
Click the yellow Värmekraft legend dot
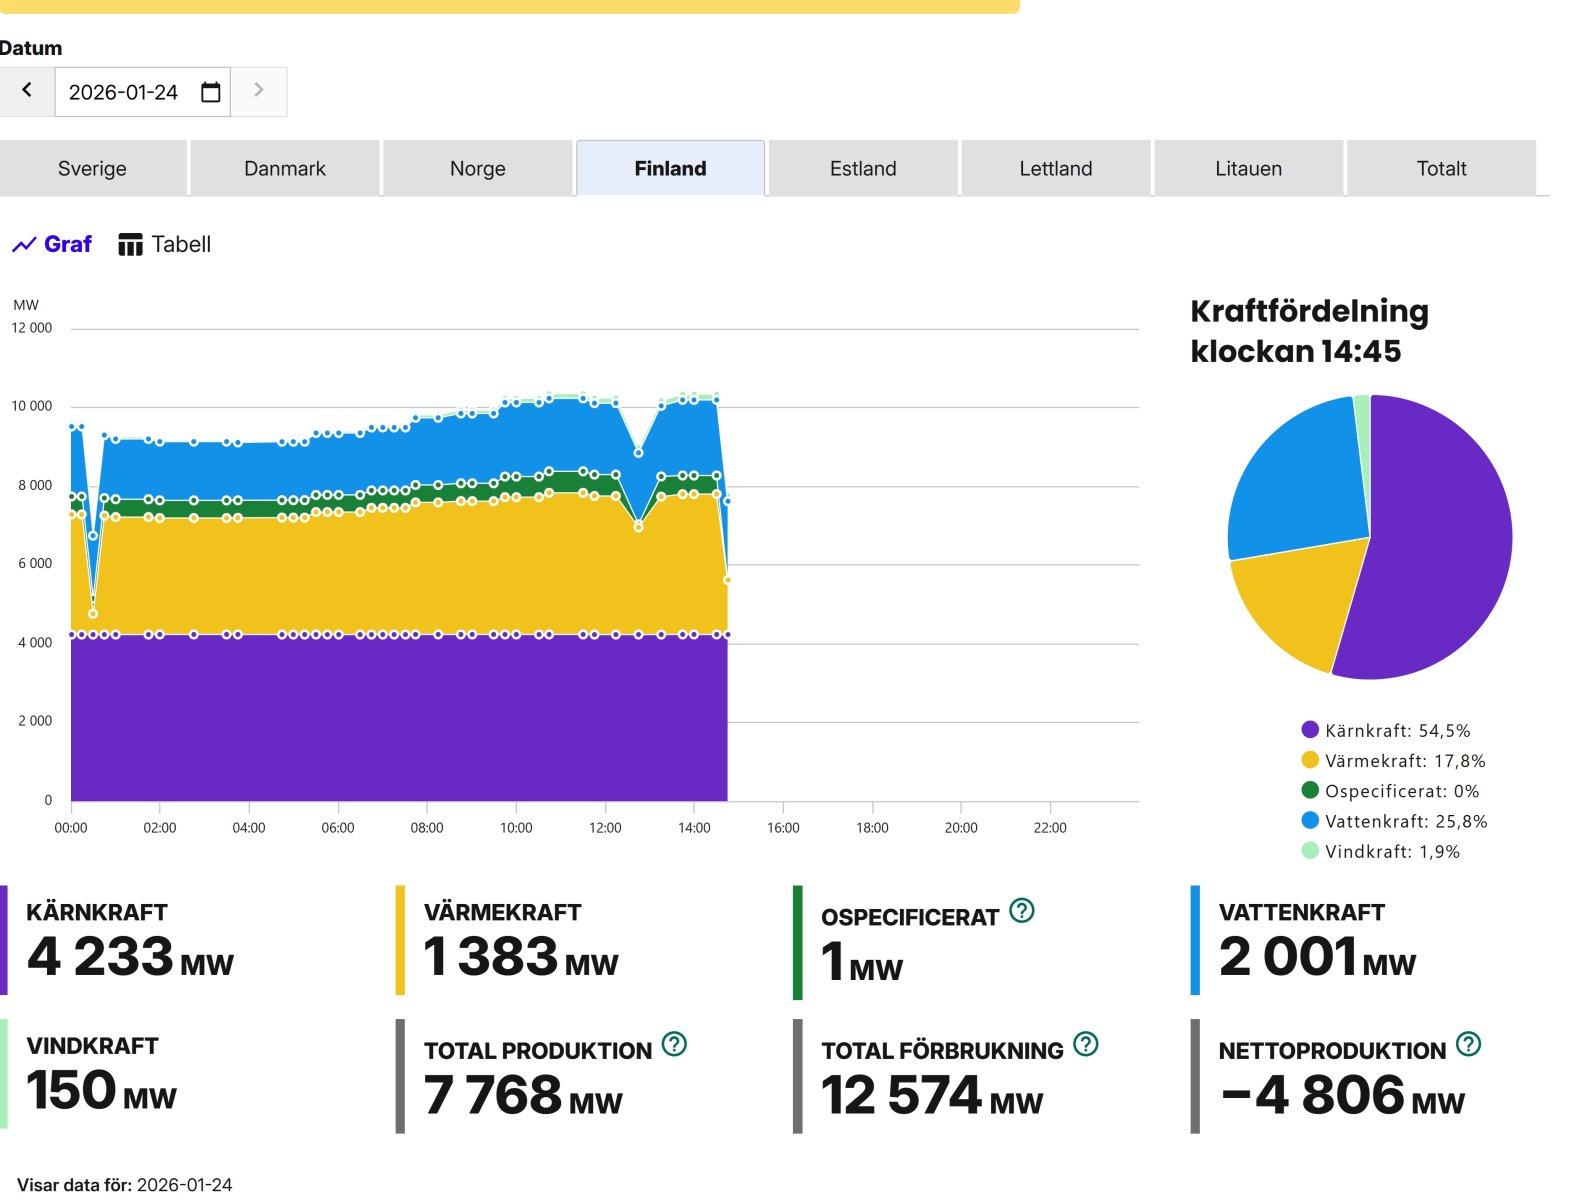tap(1310, 761)
